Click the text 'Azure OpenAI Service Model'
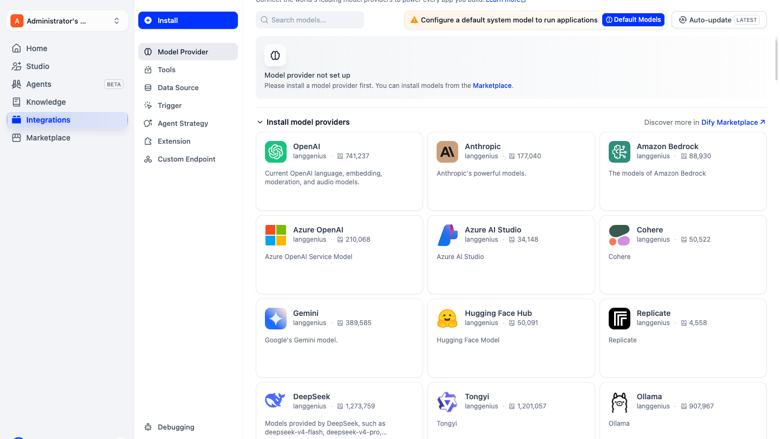This screenshot has height=439, width=780. pos(308,257)
